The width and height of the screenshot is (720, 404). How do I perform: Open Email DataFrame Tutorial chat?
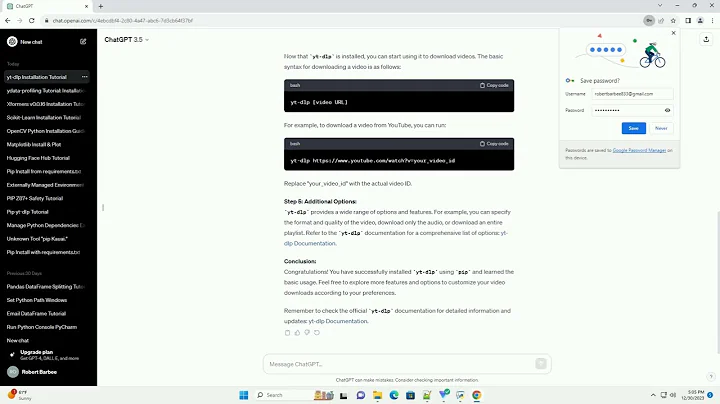pos(47,314)
